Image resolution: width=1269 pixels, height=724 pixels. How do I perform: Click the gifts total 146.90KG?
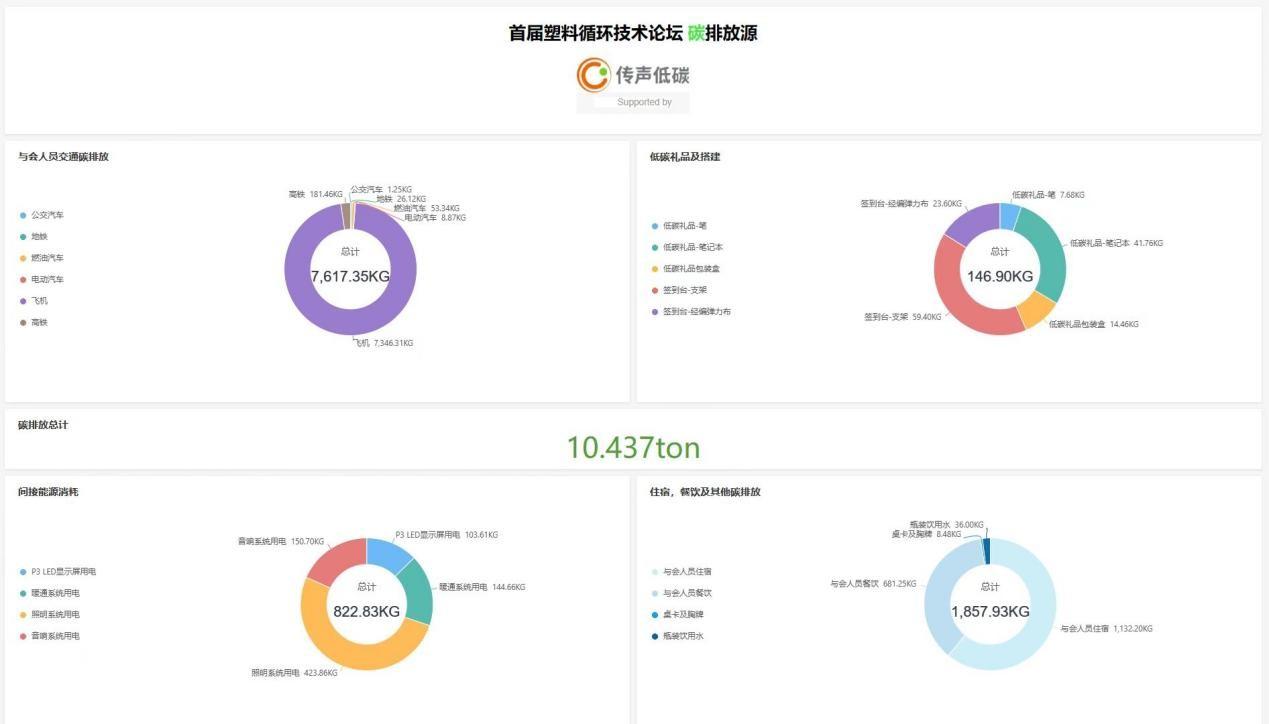click(x=1000, y=277)
